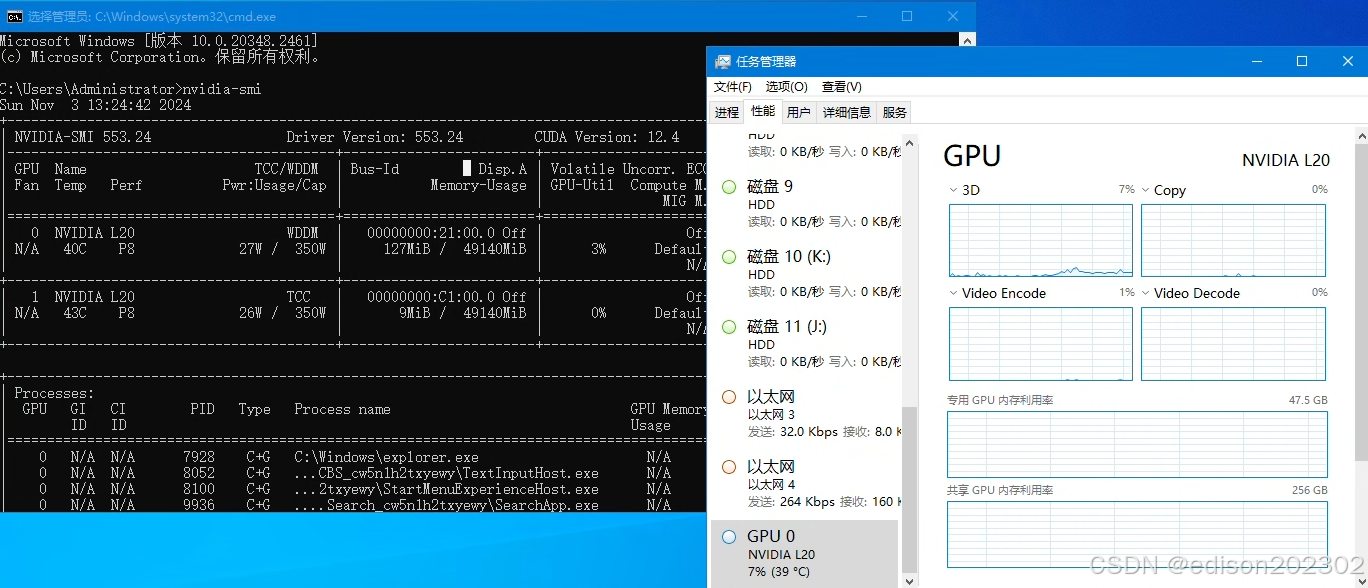Click C:\Windows\explorer.exe process name
The height and width of the screenshot is (588, 1368).
pyautogui.click(x=387, y=457)
